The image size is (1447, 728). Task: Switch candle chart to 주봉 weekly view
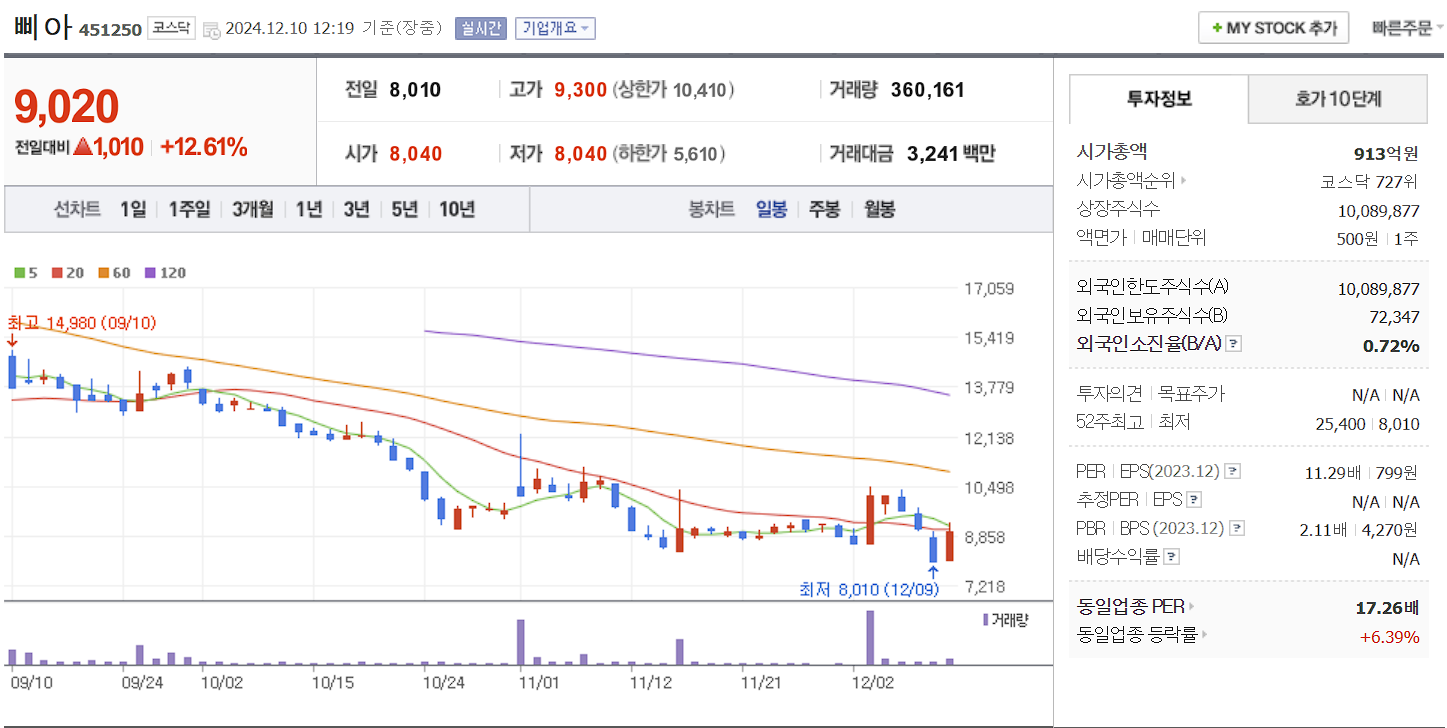tap(823, 210)
